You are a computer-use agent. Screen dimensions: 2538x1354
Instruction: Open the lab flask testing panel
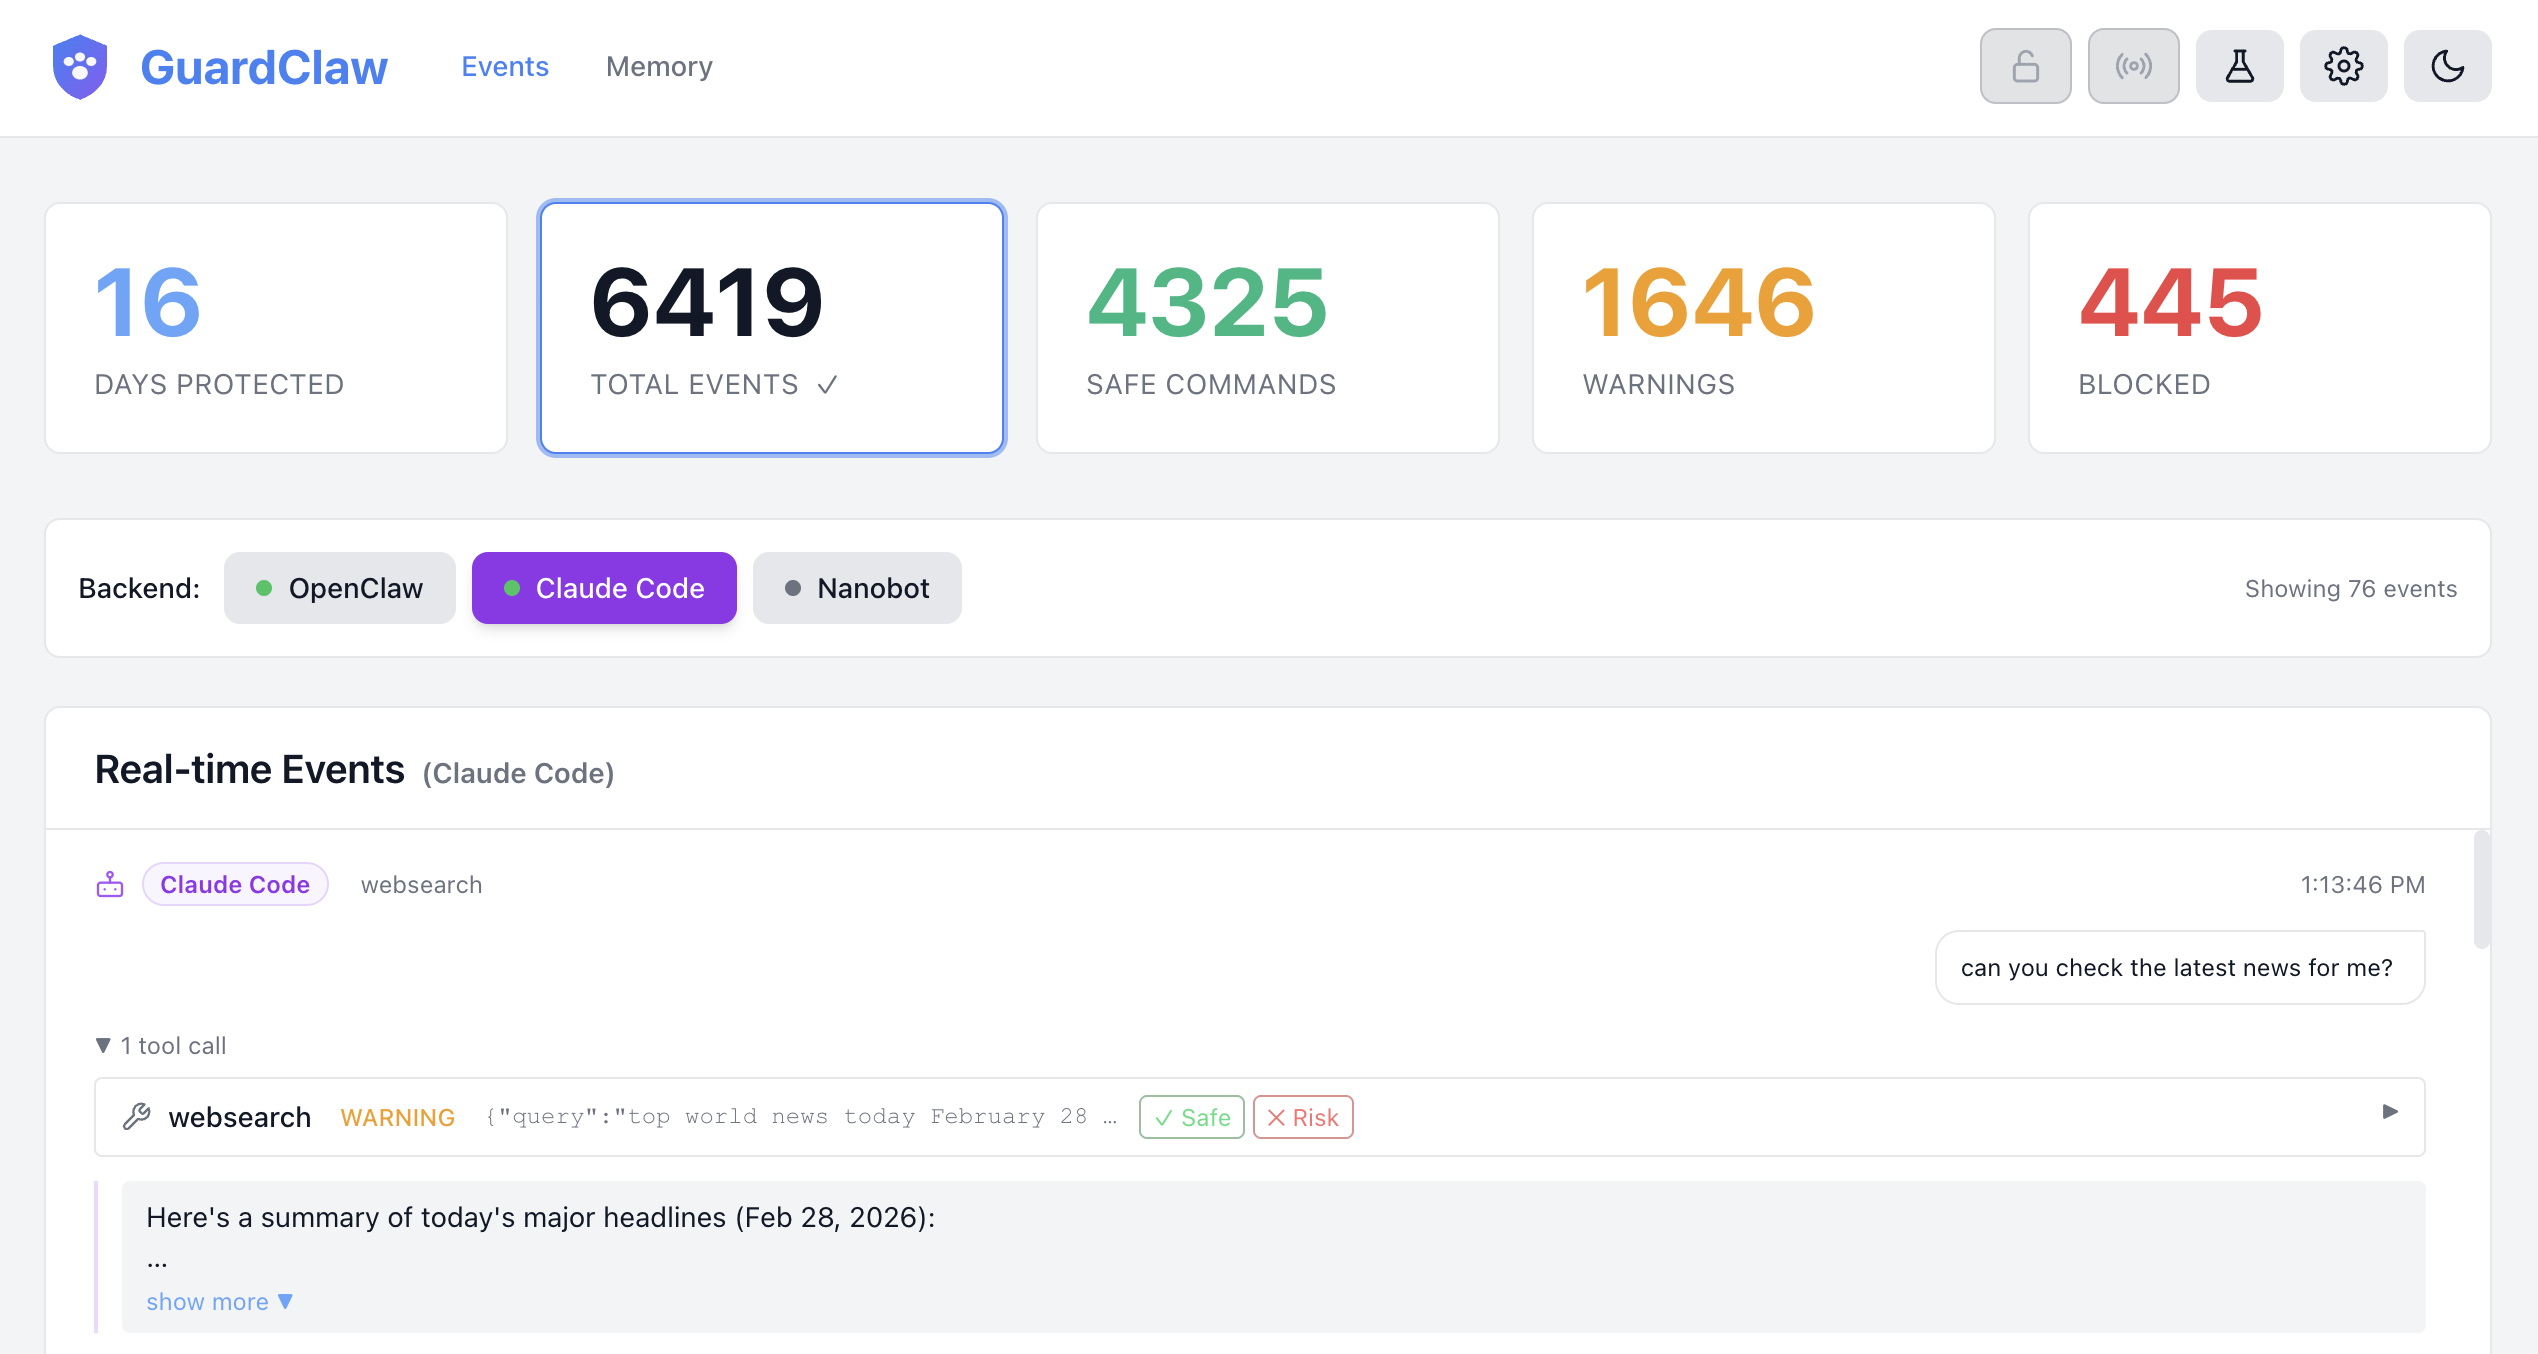click(x=2239, y=65)
